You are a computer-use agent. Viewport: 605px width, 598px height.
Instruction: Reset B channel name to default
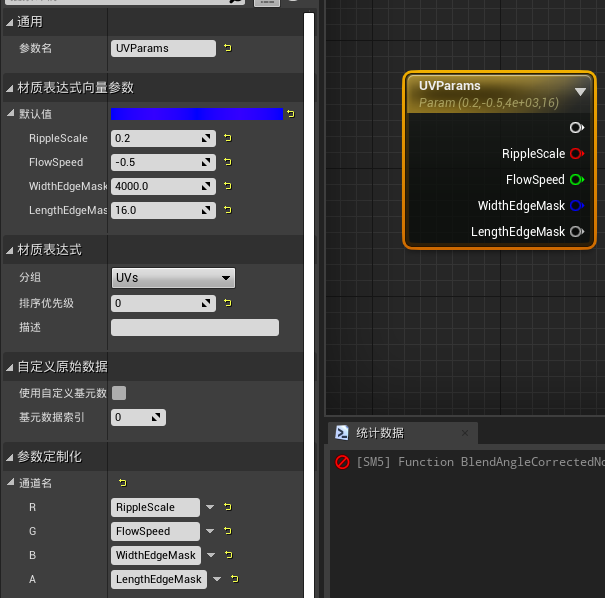[x=229, y=555]
